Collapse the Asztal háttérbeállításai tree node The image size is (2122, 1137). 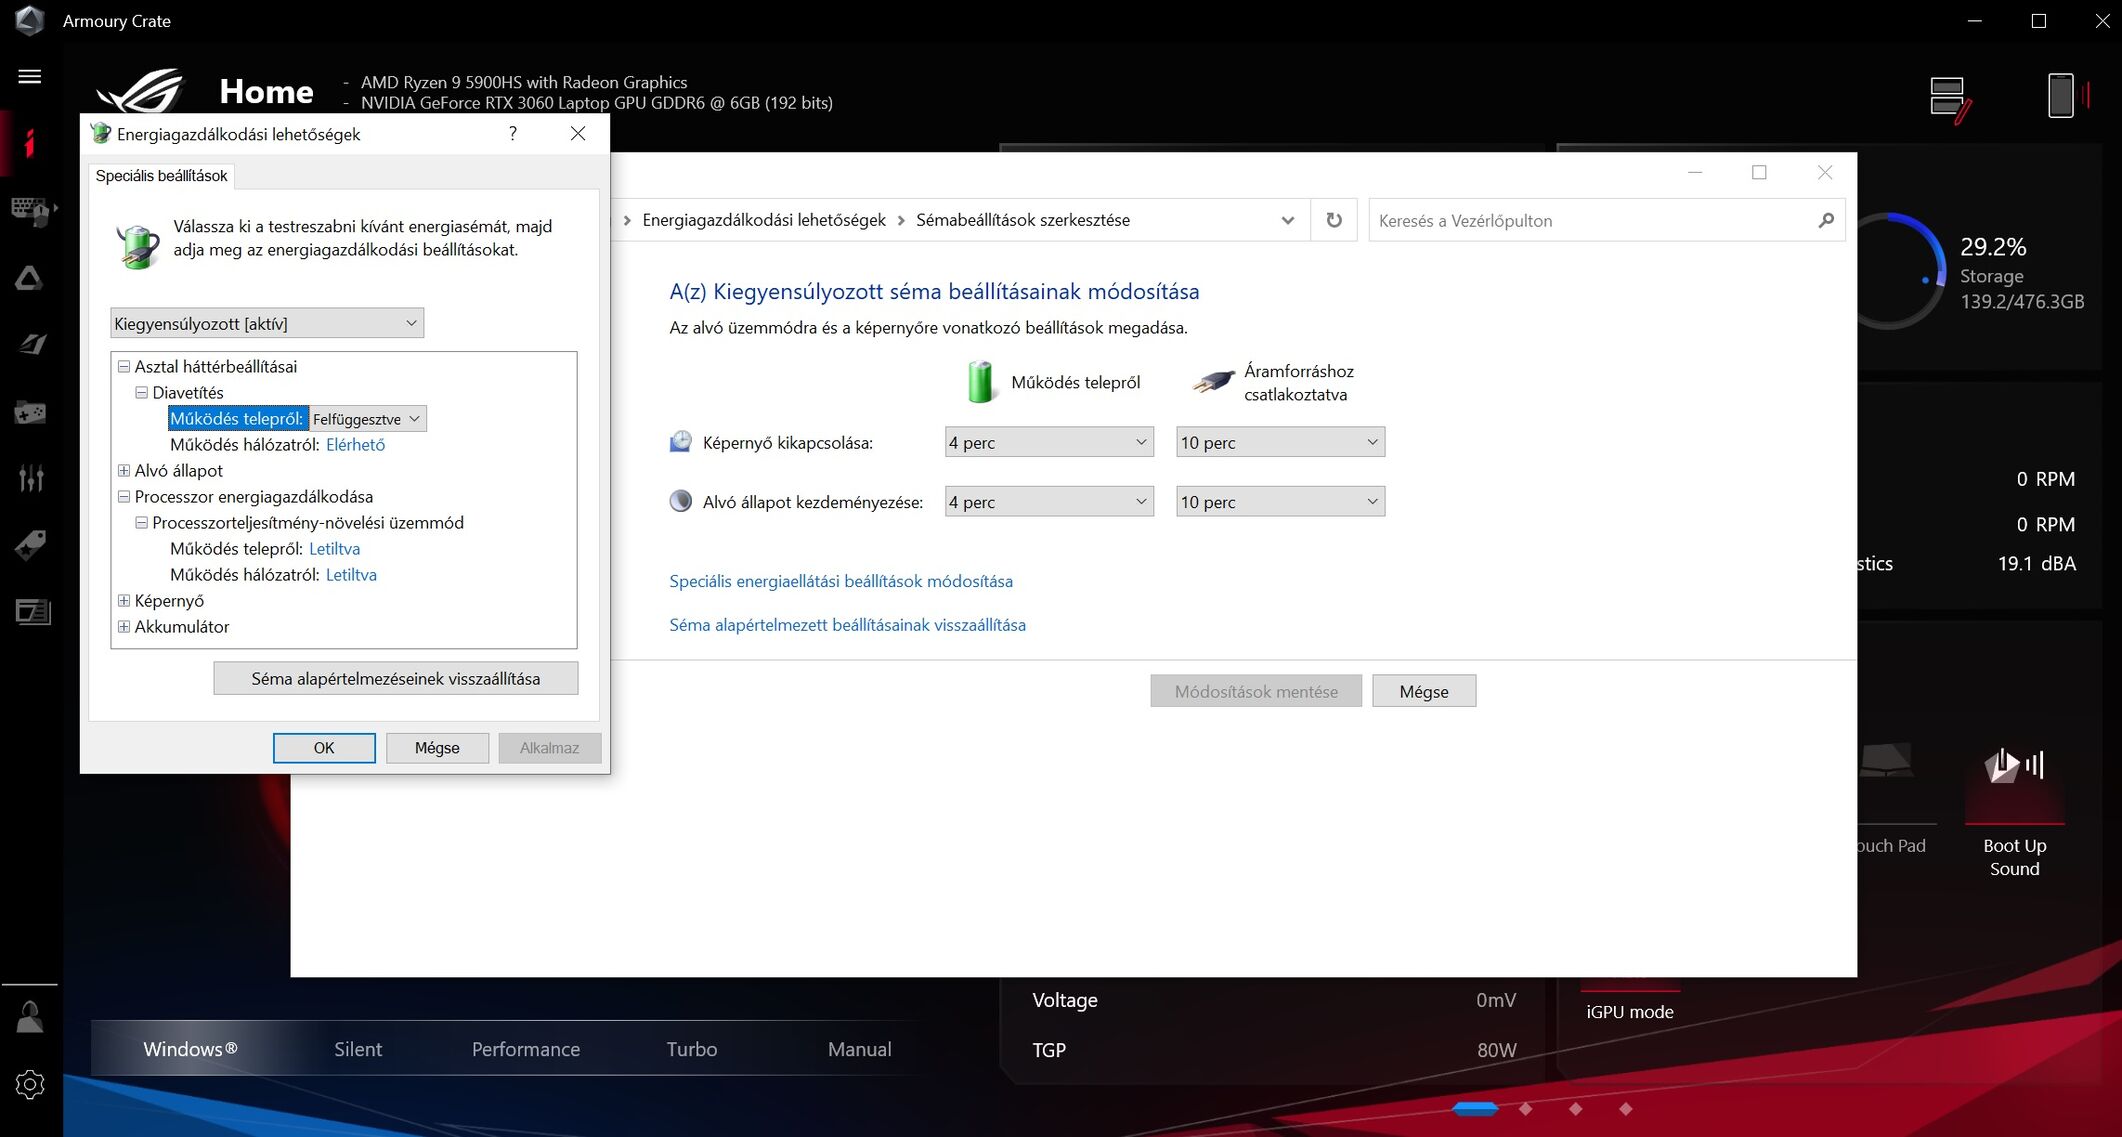[124, 367]
